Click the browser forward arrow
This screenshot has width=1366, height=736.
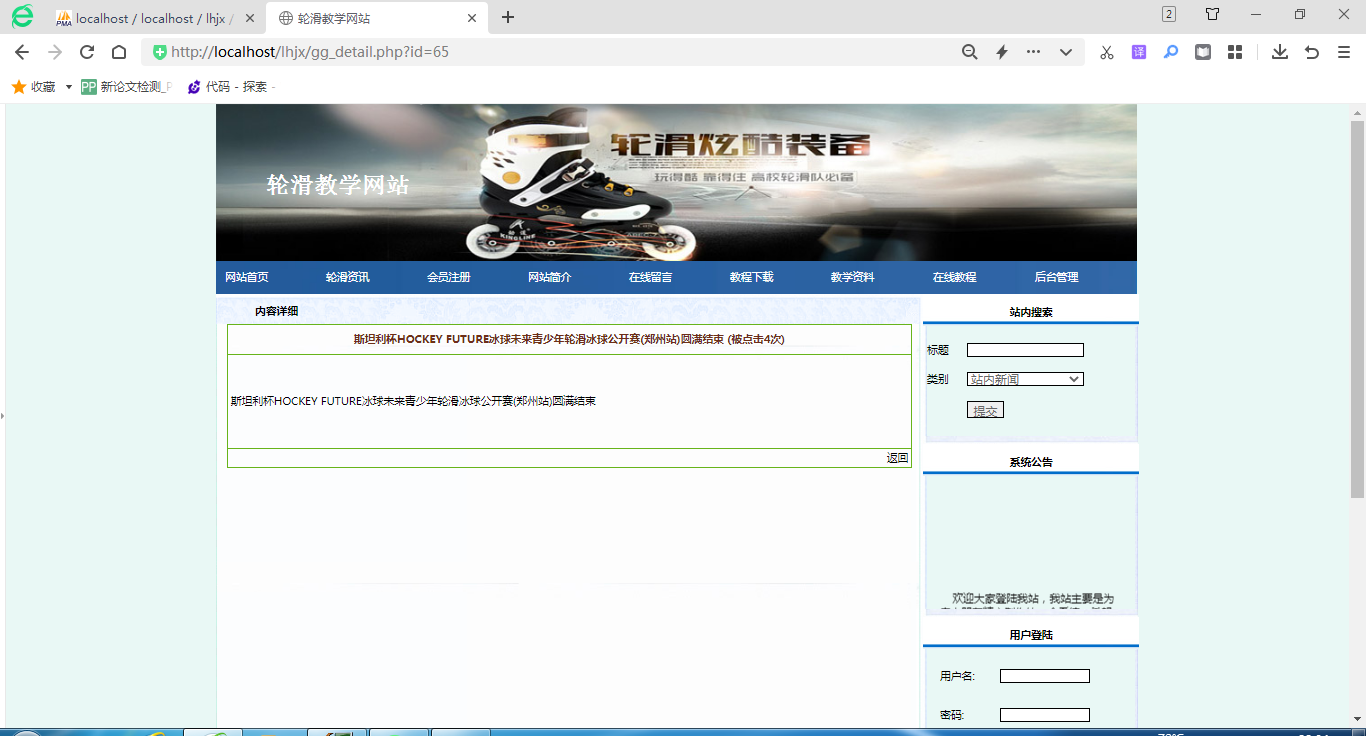click(x=54, y=52)
